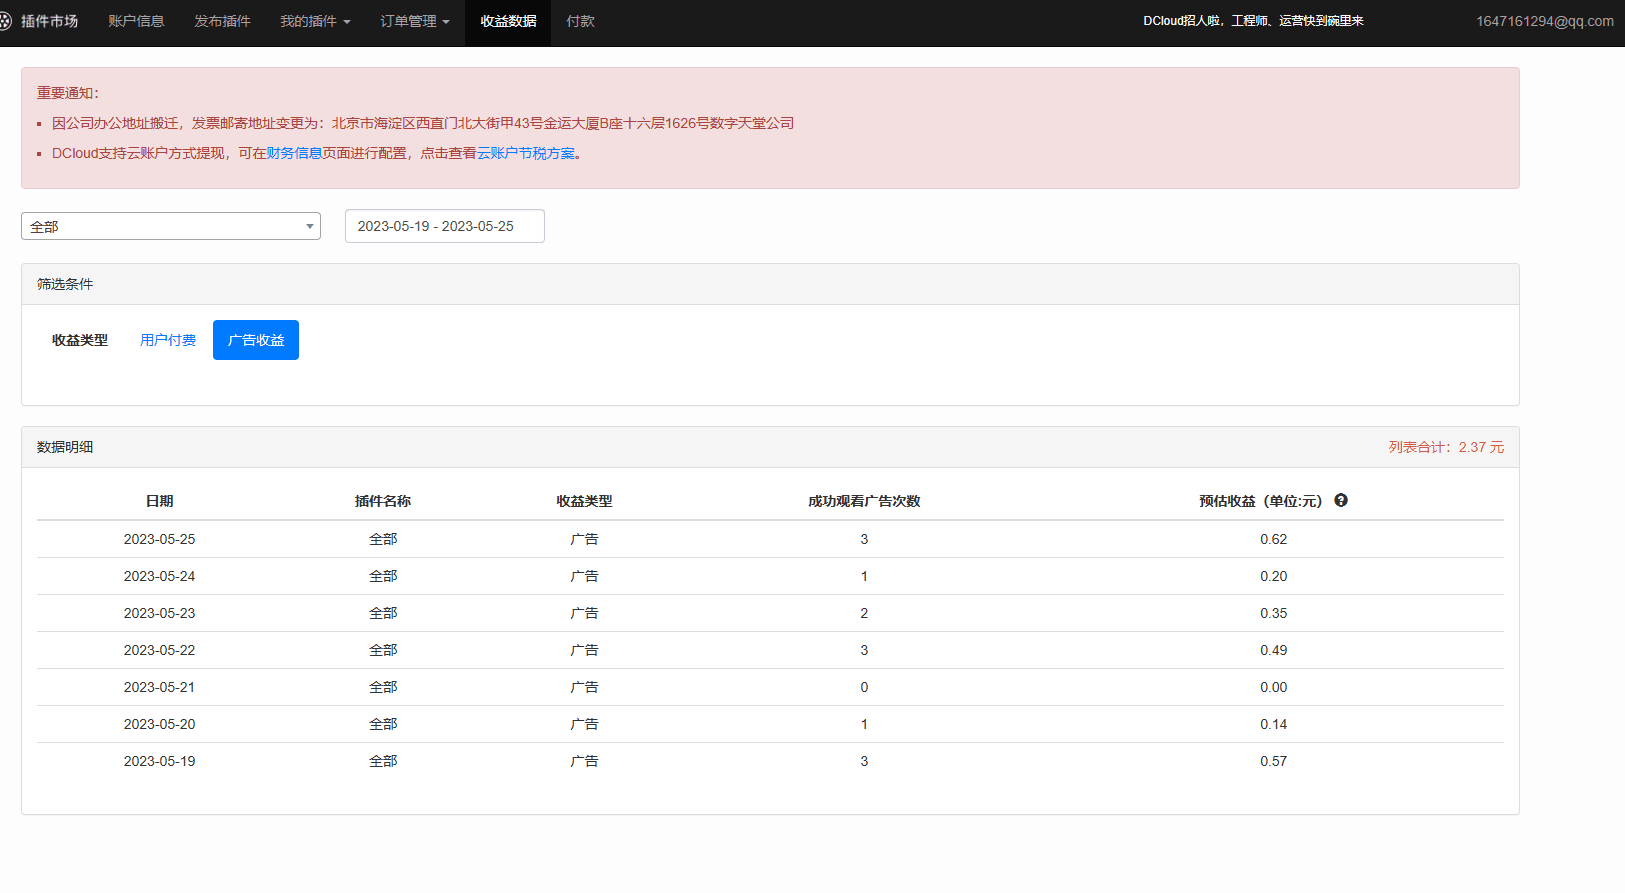Click the 日期 column header
1625x893 pixels.
(159, 501)
